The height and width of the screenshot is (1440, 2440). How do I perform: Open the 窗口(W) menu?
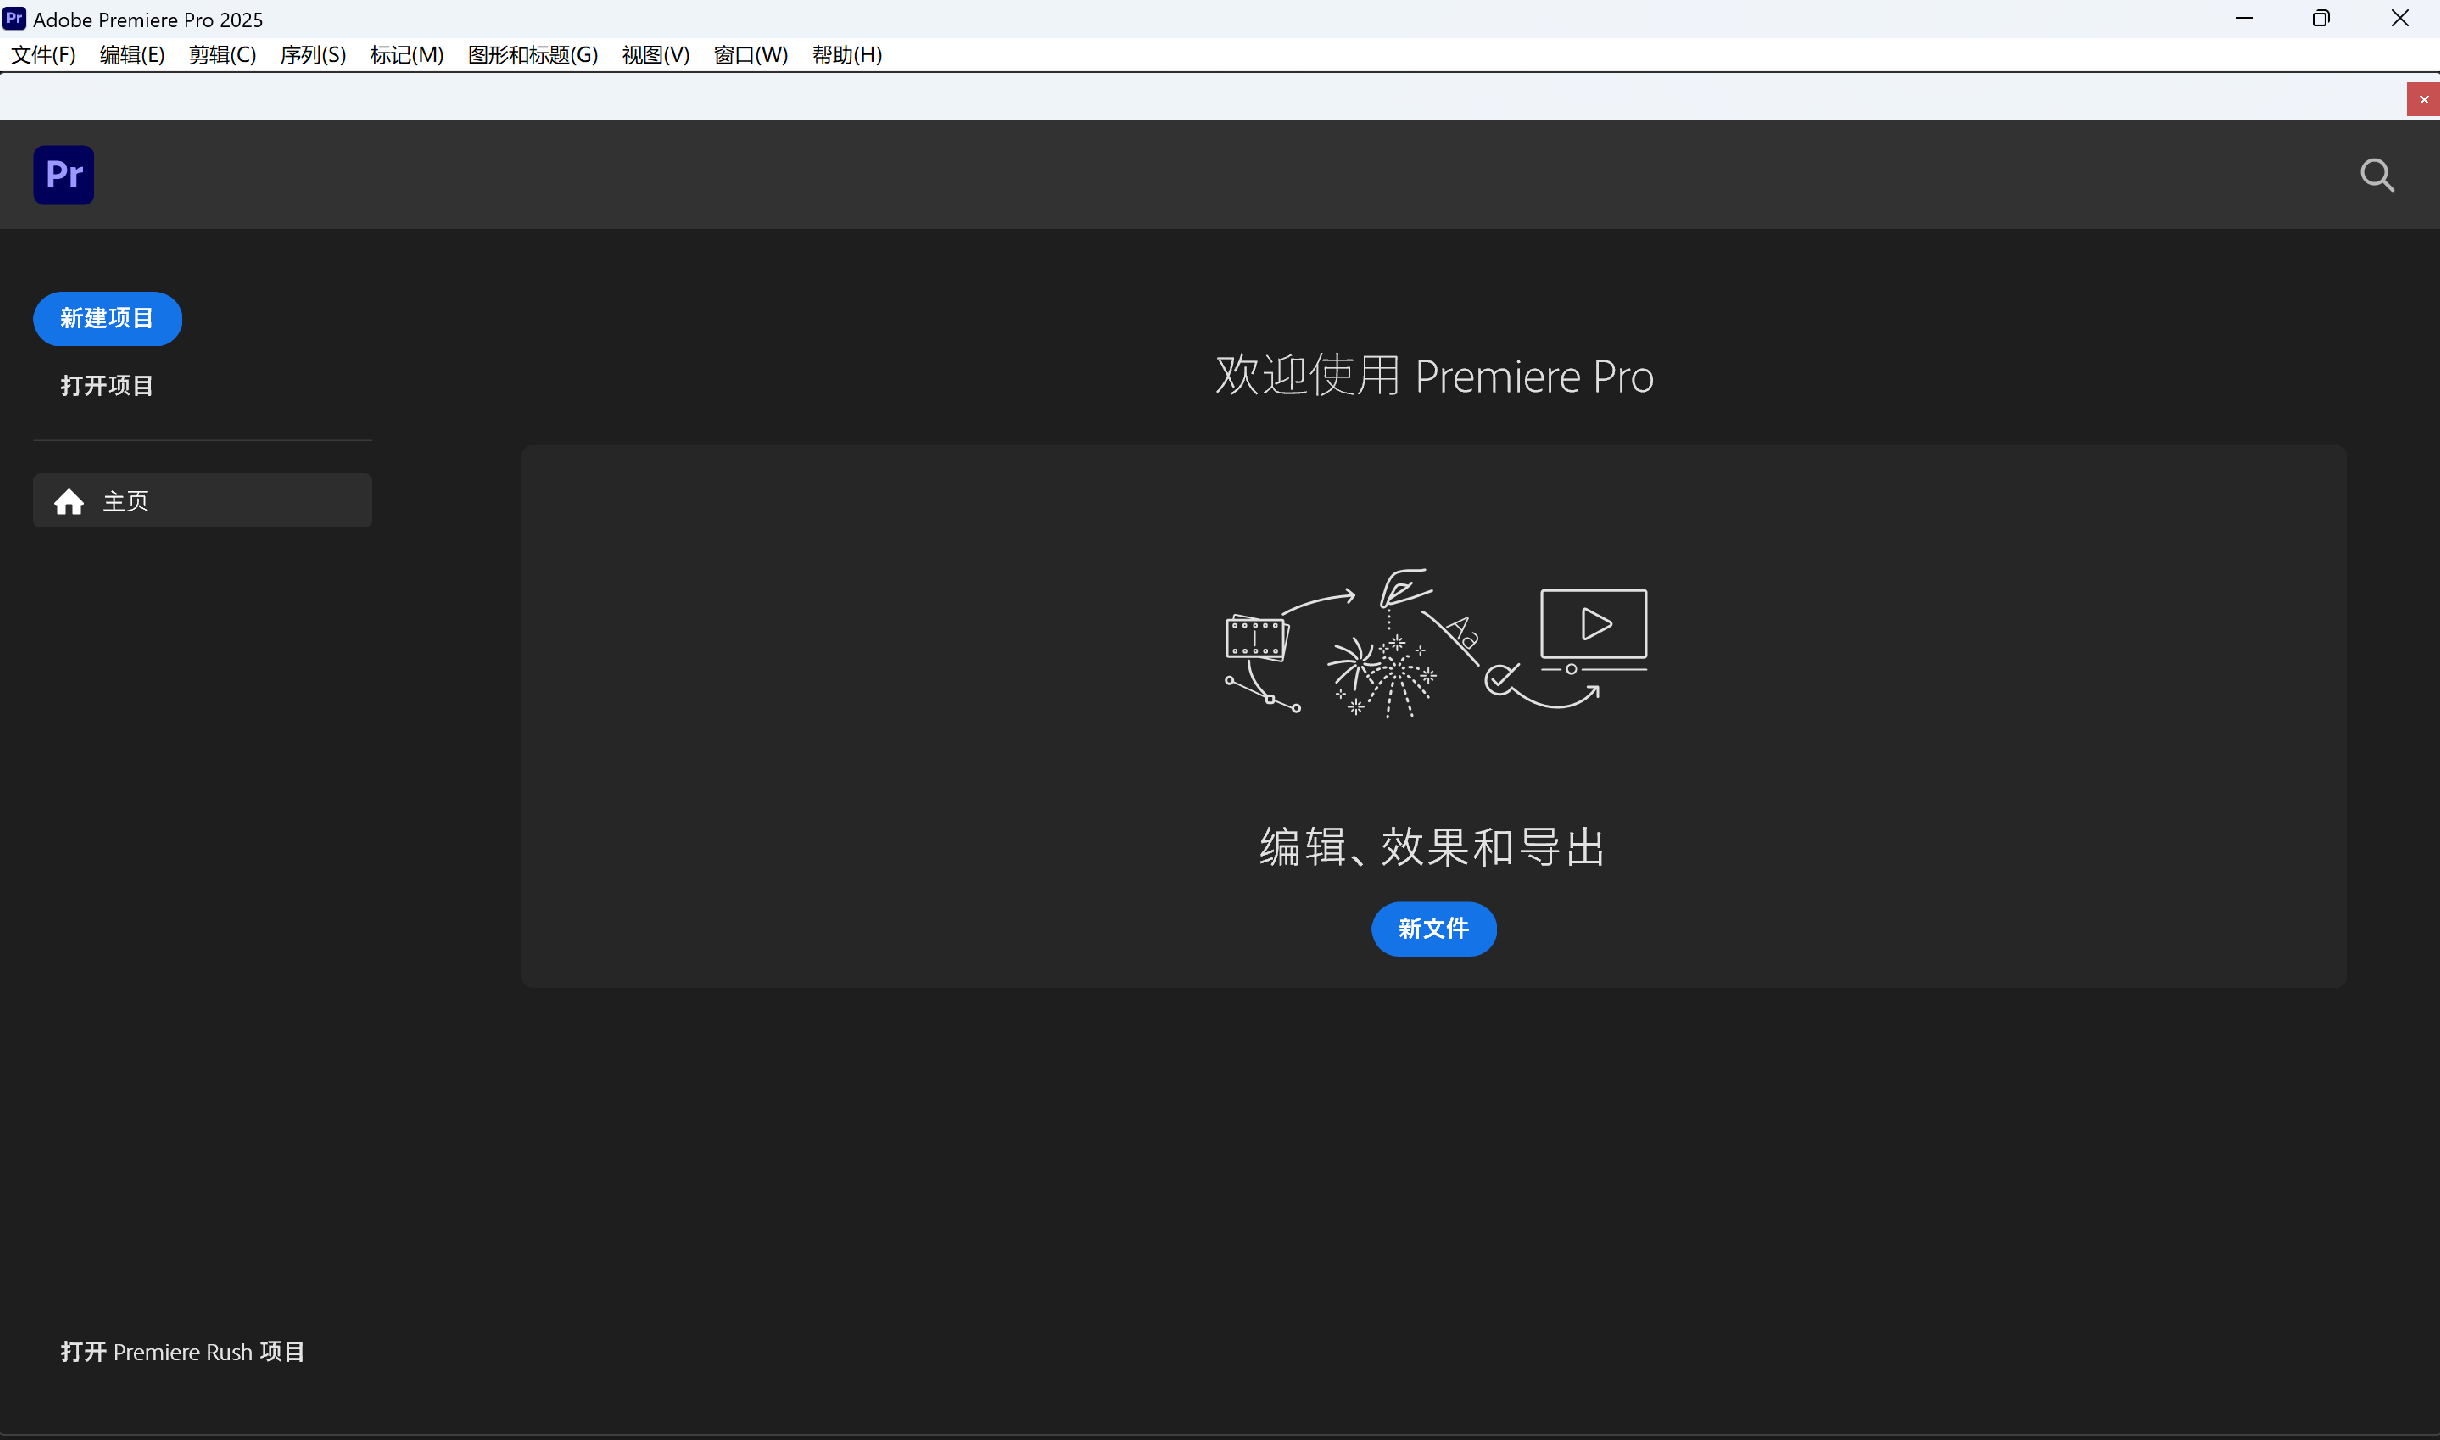point(750,55)
